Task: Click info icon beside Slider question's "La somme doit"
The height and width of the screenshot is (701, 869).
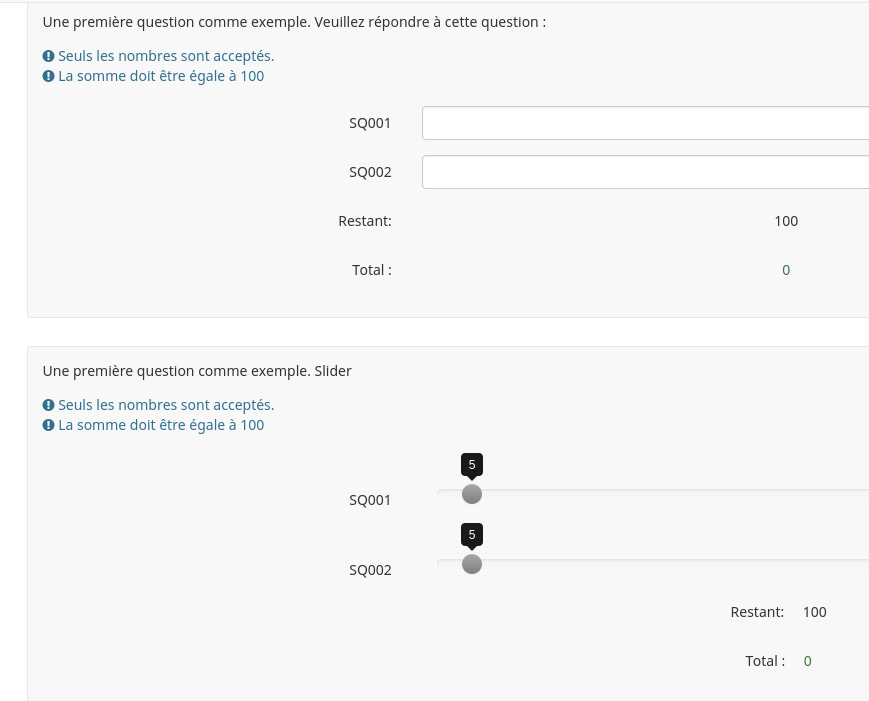Action: click(x=48, y=425)
